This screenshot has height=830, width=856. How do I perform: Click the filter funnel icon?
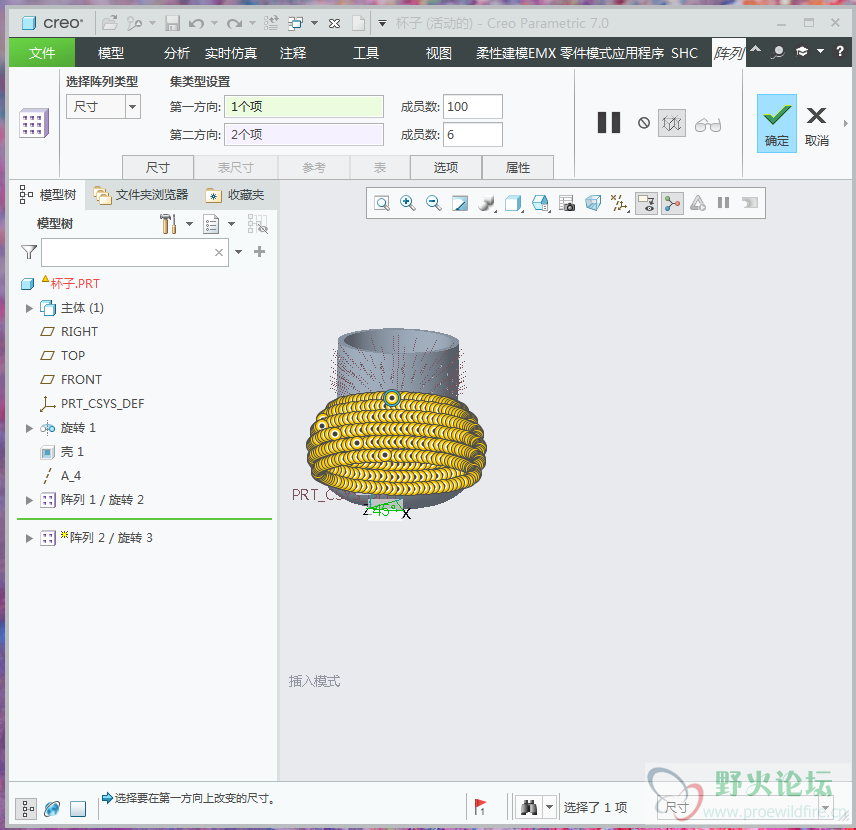[x=28, y=252]
